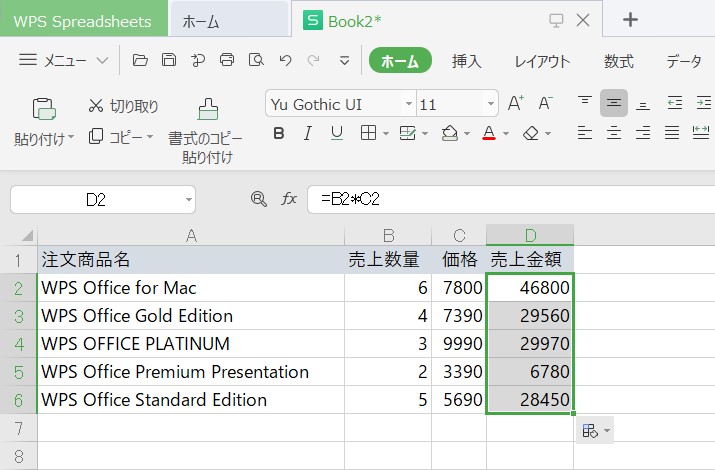Click the cell style format icon

(x=407, y=133)
